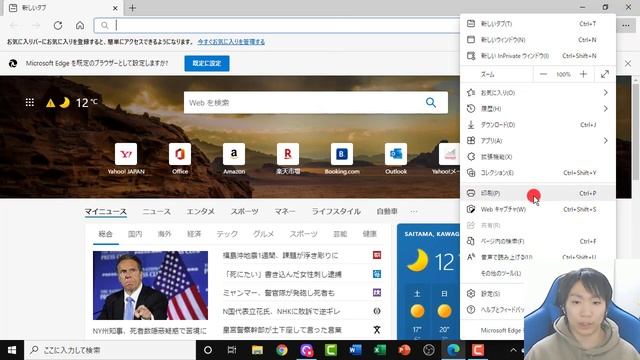The image size is (640, 360).
Task: Click in the address bar
Action: (x=278, y=25)
